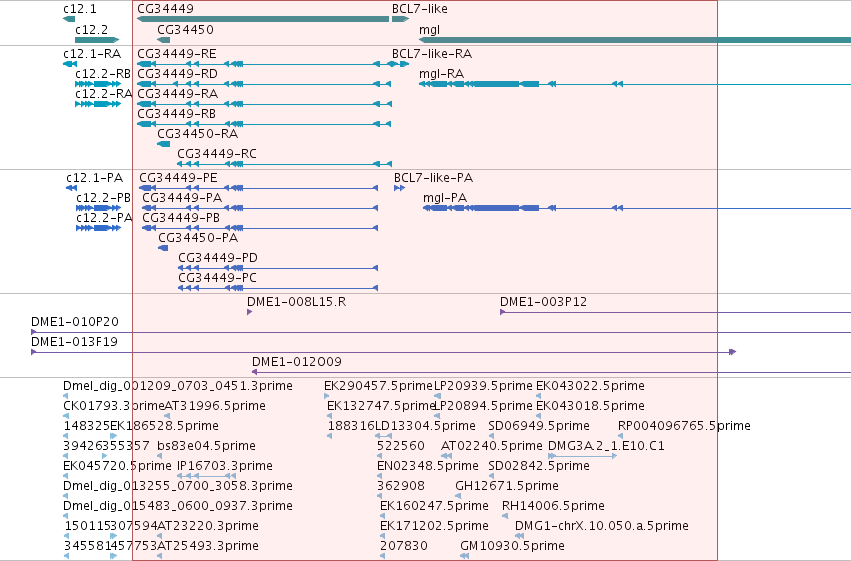
Task: Select the c12.2-PA protein label
Action: point(104,218)
